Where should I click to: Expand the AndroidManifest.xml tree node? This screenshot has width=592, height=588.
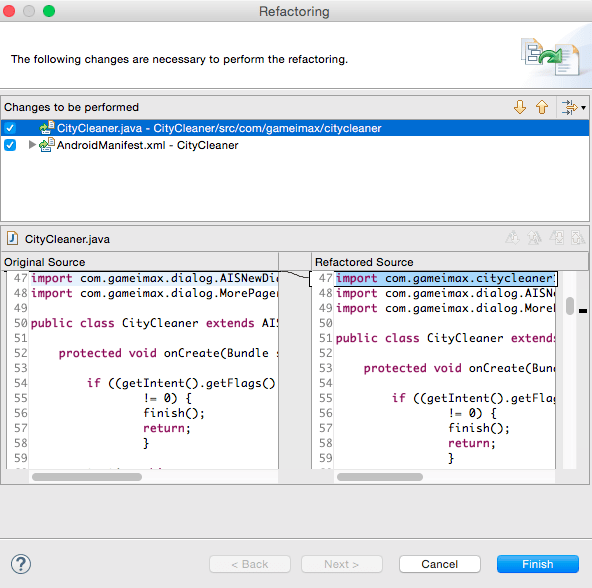pyautogui.click(x=32, y=145)
